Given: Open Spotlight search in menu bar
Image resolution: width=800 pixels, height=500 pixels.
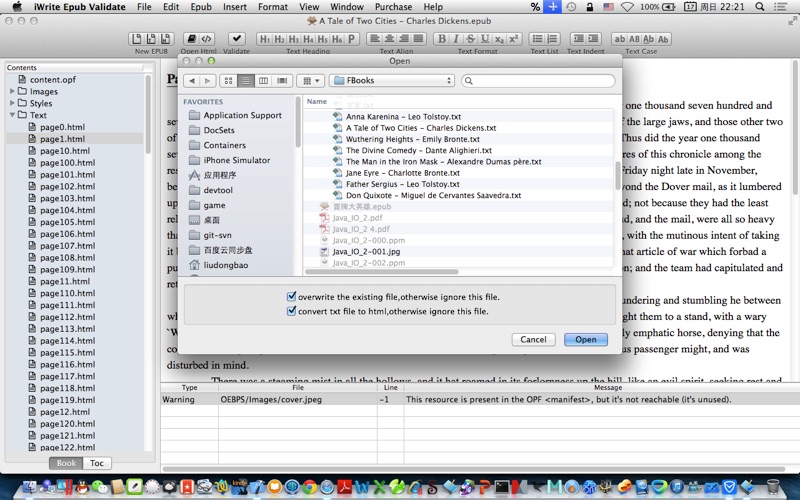Looking at the screenshot, I should coord(760,7).
